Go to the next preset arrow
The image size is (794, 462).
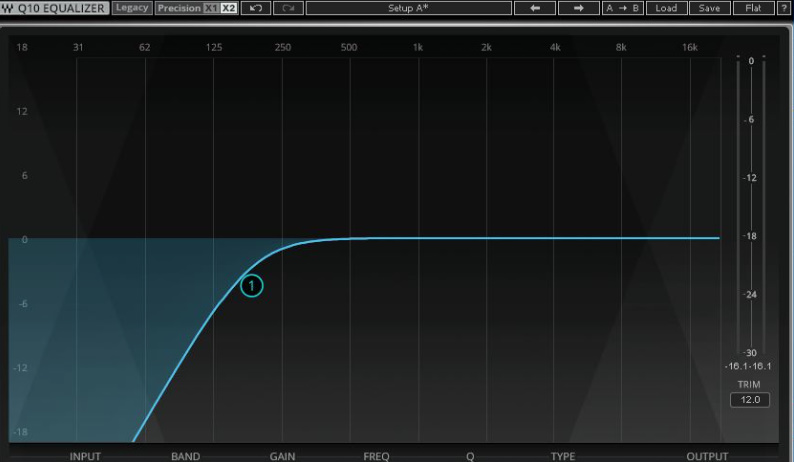tap(578, 8)
